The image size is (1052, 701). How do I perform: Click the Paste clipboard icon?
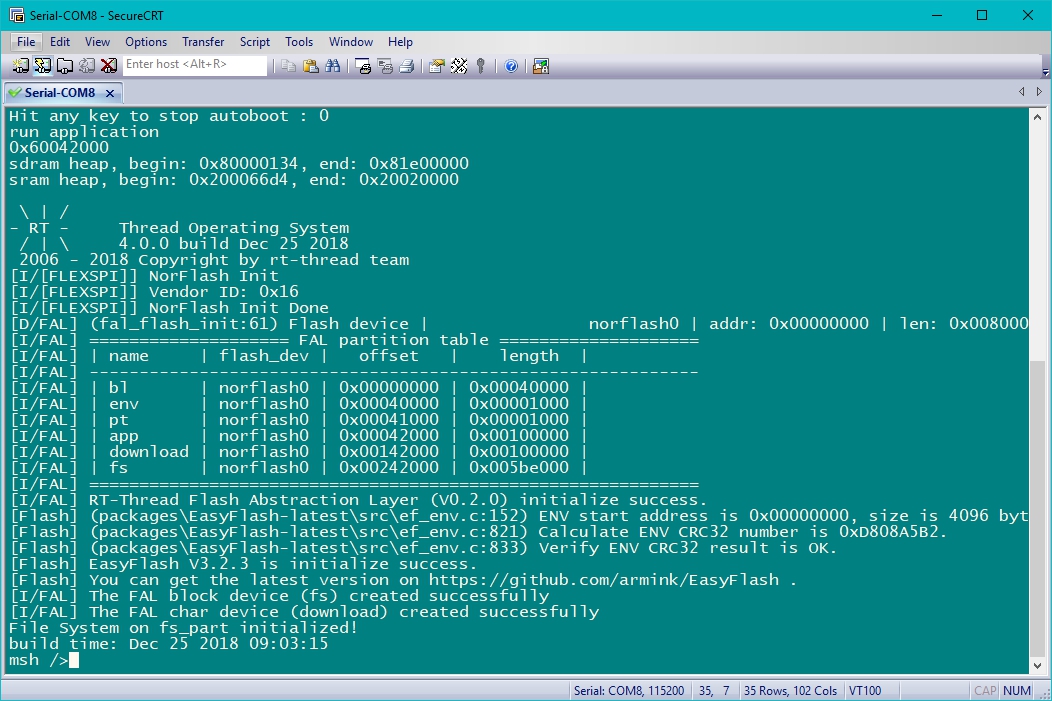[x=311, y=66]
